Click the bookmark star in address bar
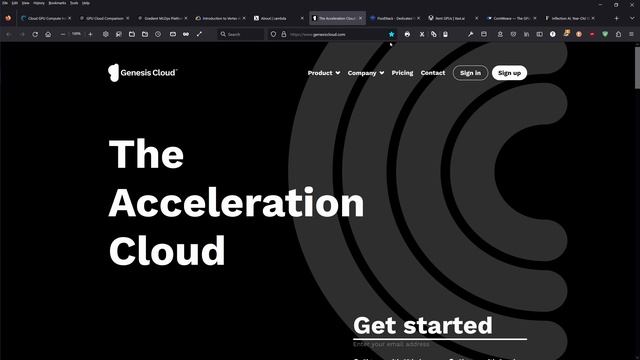This screenshot has height=360, width=640. [x=391, y=34]
